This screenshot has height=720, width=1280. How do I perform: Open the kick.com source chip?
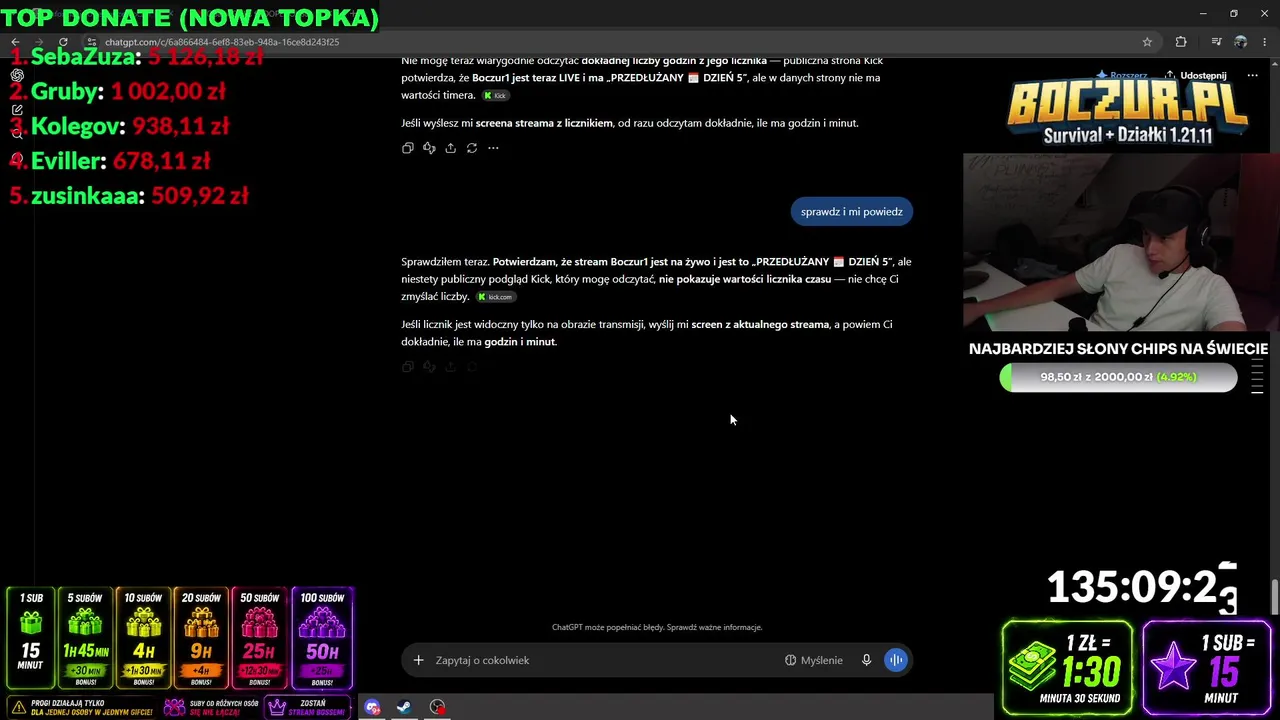click(495, 297)
